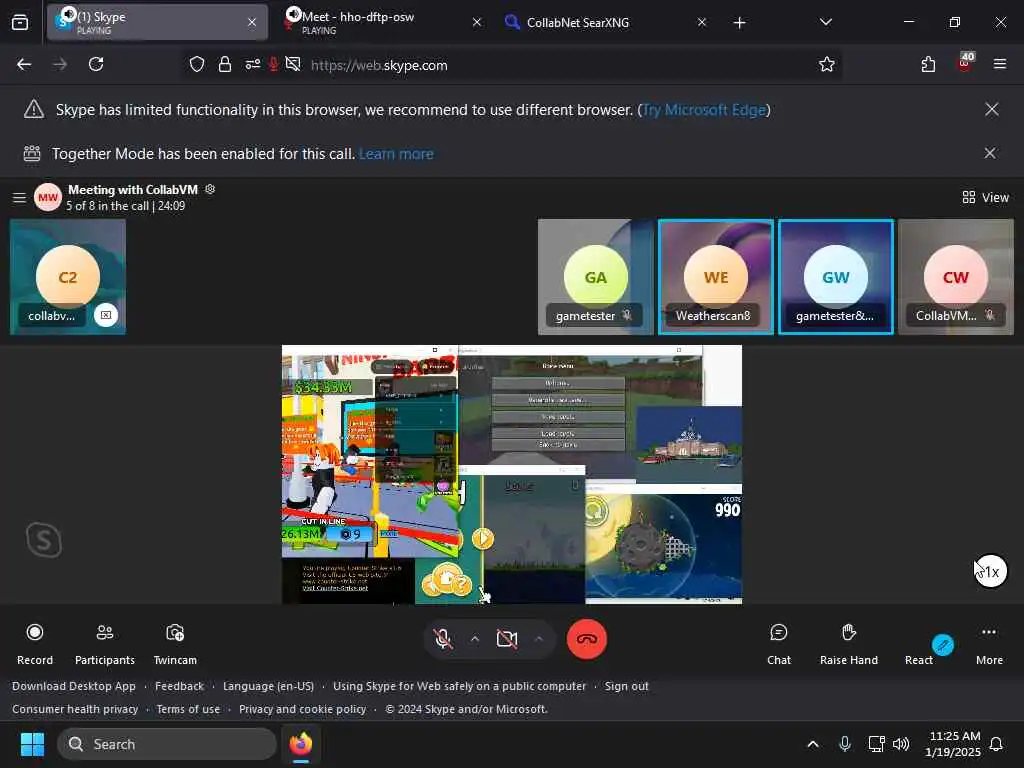Unmute the microphone in call controls
The width and height of the screenshot is (1024, 768).
(x=443, y=639)
